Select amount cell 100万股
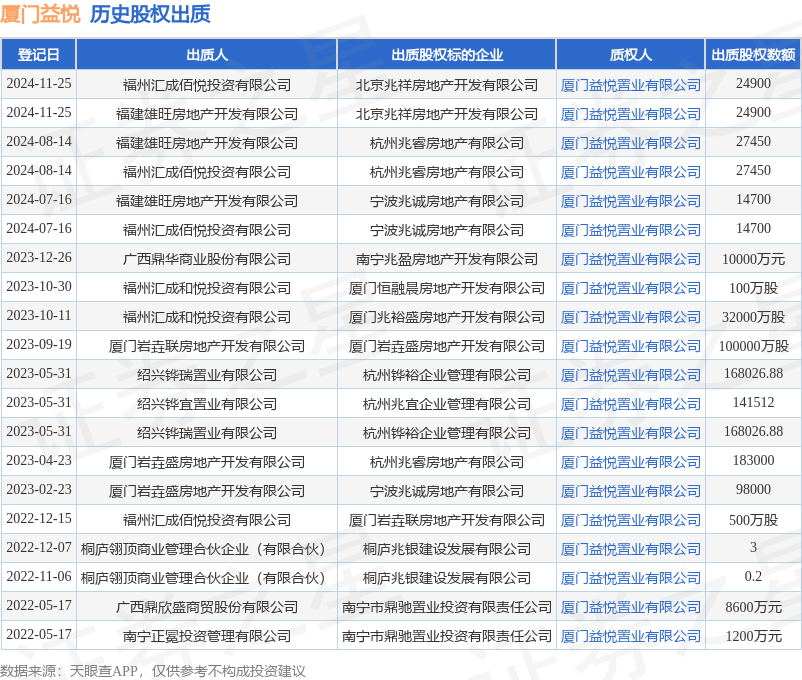The height and width of the screenshot is (680, 802). (753, 289)
